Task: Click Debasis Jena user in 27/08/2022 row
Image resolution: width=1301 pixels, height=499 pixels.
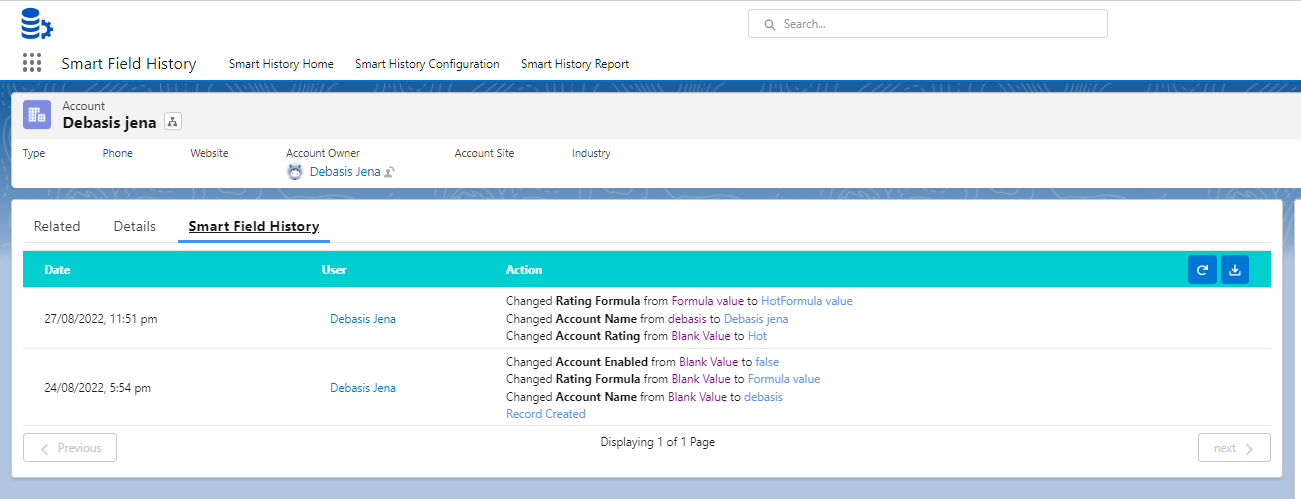Action: [x=363, y=319]
